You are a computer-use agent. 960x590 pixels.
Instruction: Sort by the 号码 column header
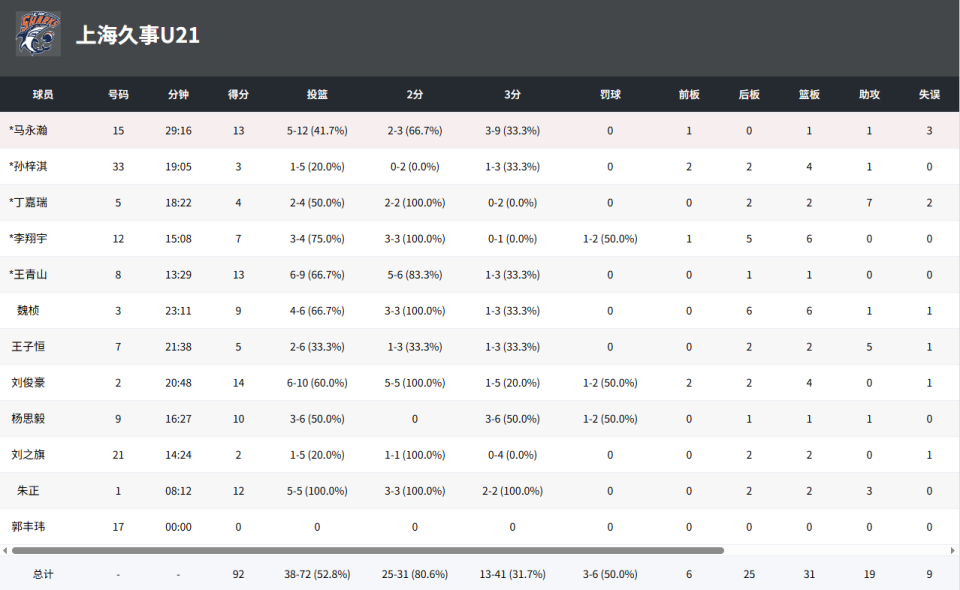point(118,94)
